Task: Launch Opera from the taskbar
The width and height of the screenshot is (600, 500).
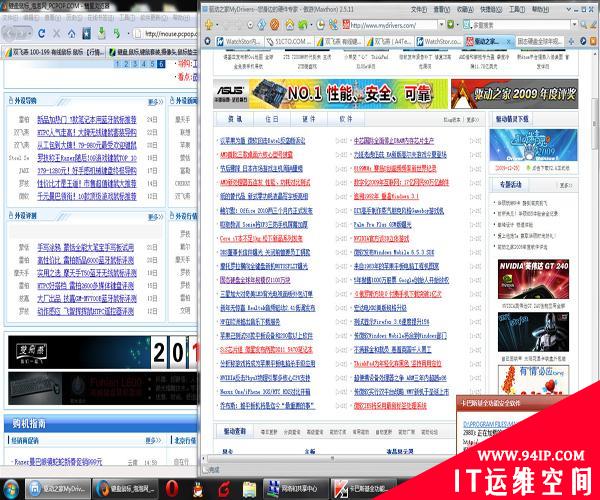Action: 172,489
